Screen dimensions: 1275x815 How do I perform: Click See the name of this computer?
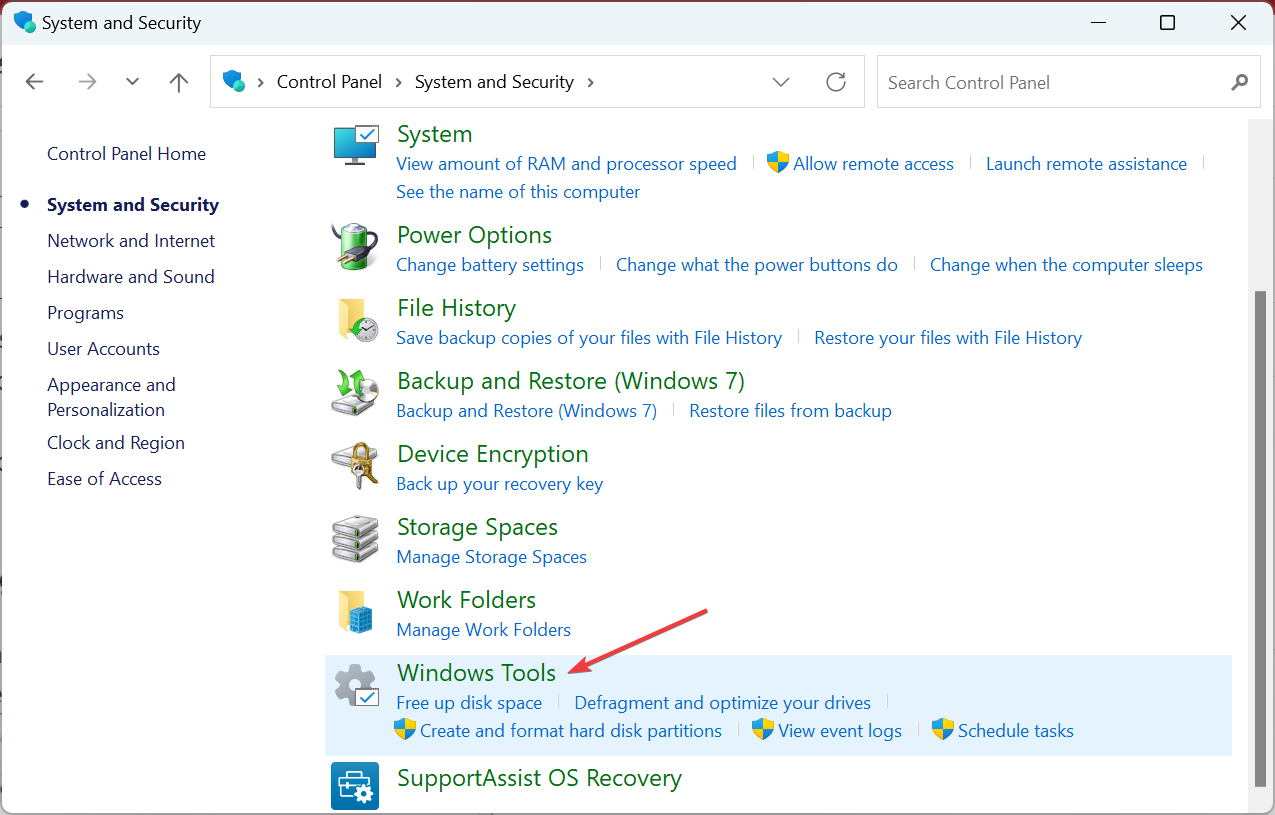518,192
